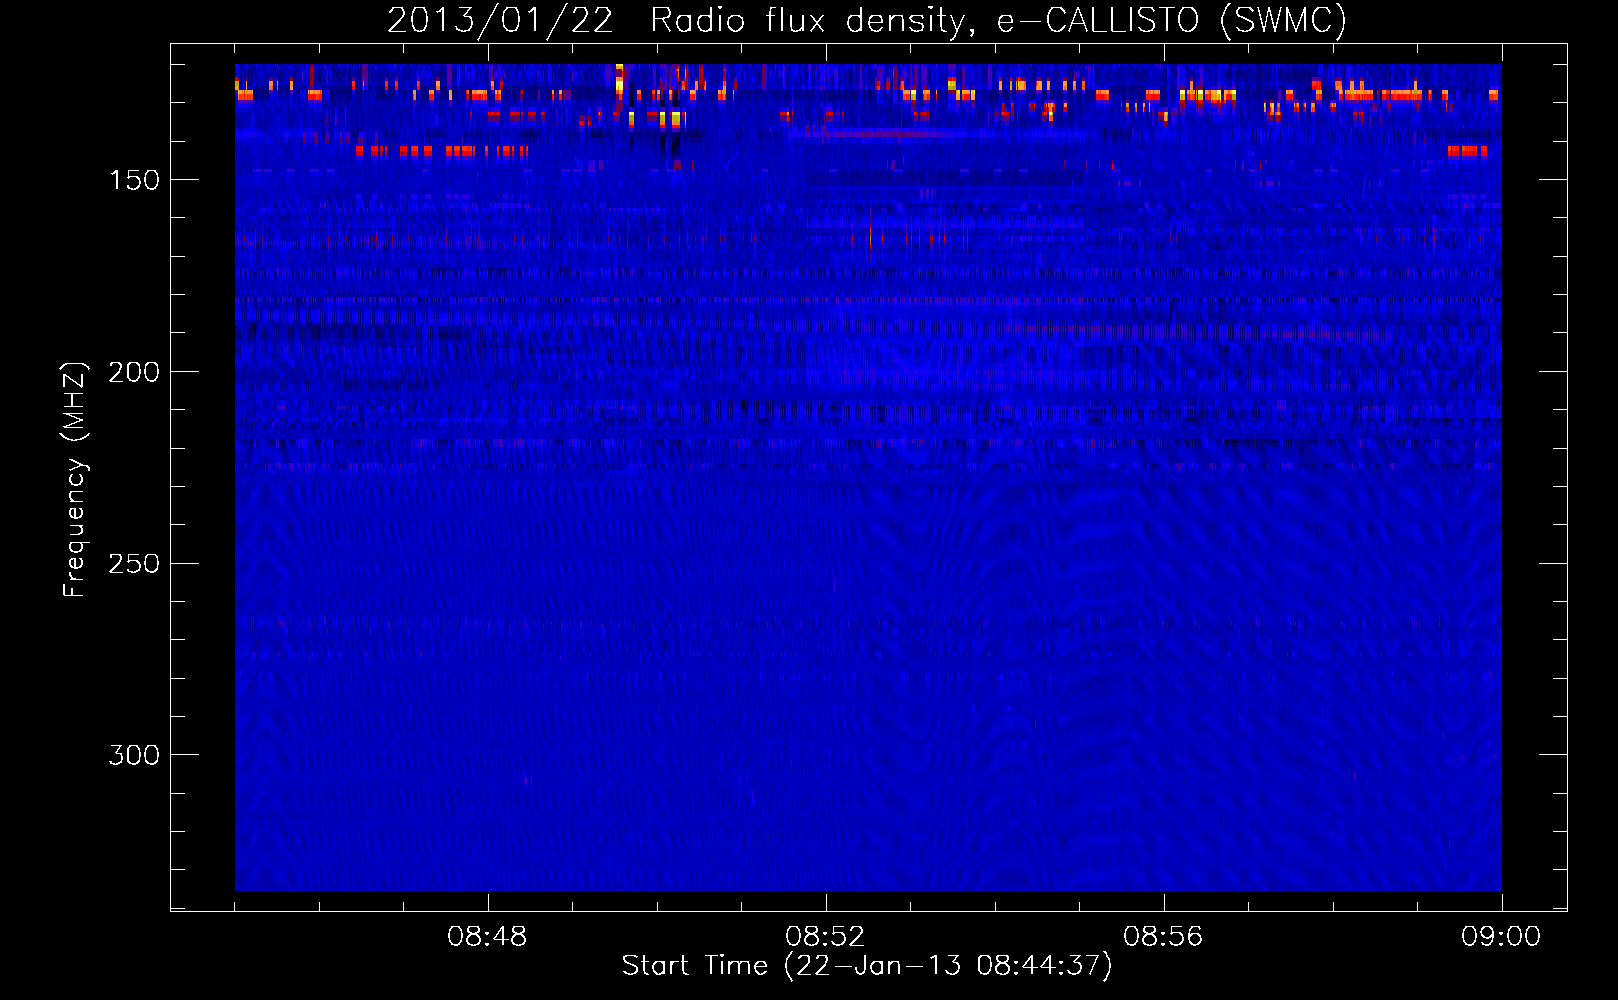Image resolution: width=1618 pixels, height=1000 pixels.
Task: Click the 08:48 time tick label
Action: 487,937
